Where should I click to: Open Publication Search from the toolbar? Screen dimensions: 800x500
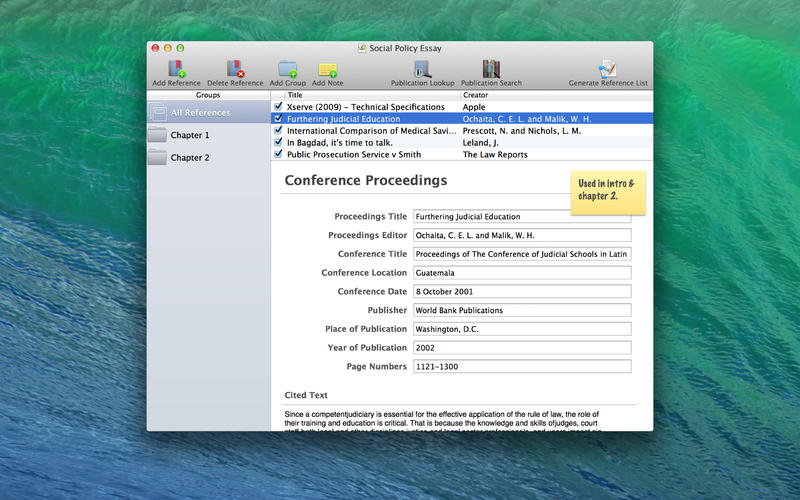tap(491, 69)
